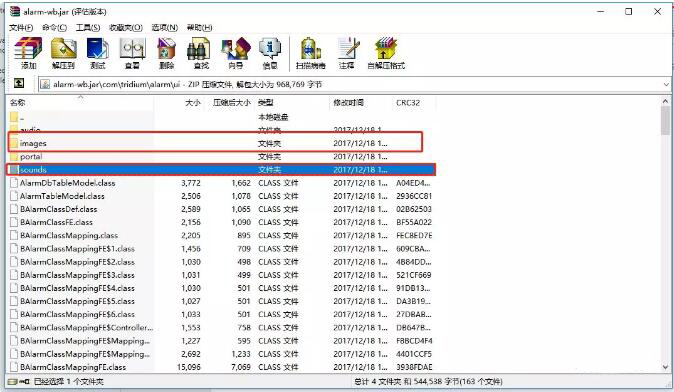Click CRC32 value BF55A022
This screenshot has width=674, height=392.
(414, 222)
